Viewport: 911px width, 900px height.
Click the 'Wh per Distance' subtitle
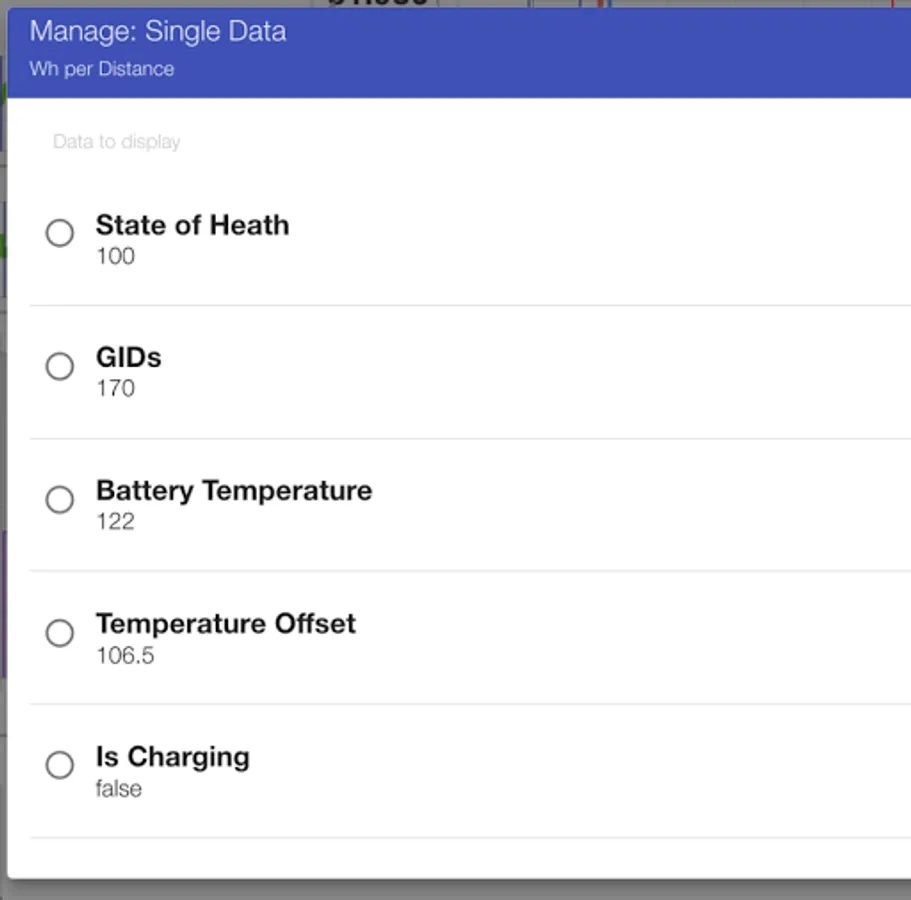coord(101,69)
